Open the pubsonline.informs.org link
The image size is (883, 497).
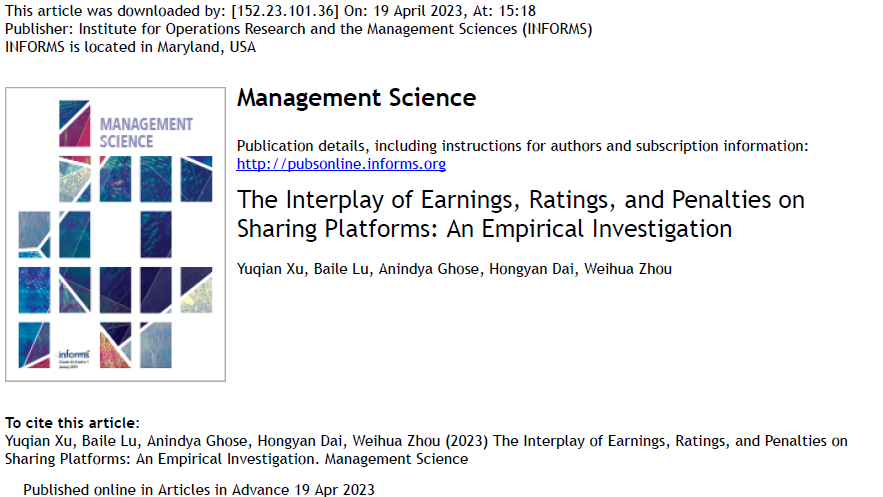click(341, 164)
